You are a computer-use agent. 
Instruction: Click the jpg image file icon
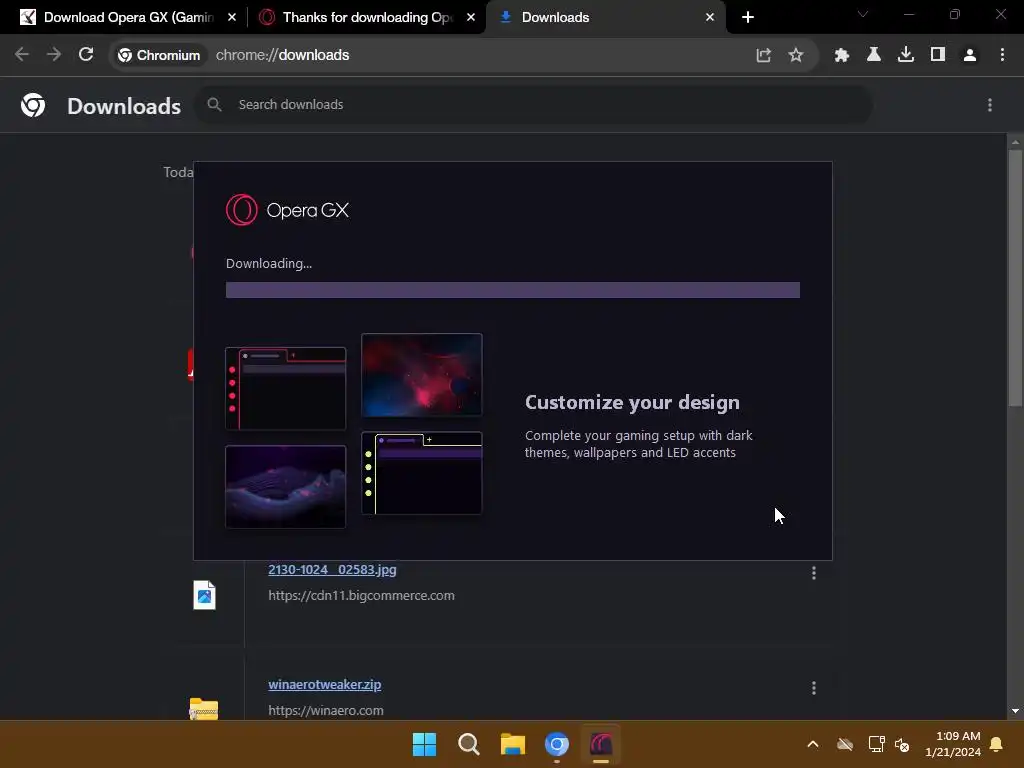(x=204, y=595)
